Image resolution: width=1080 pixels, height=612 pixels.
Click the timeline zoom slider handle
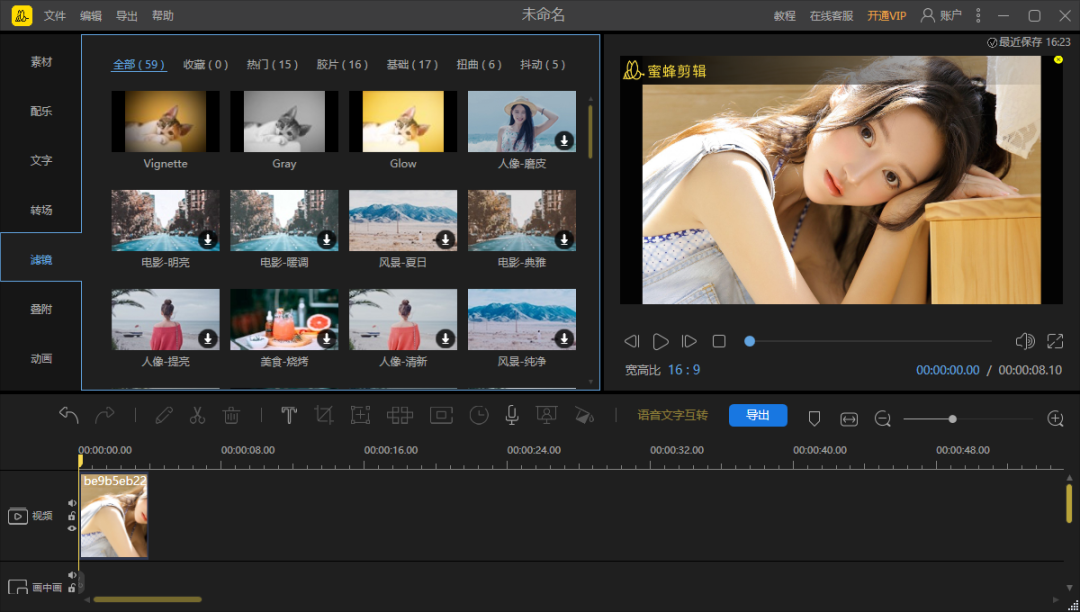tap(953, 419)
